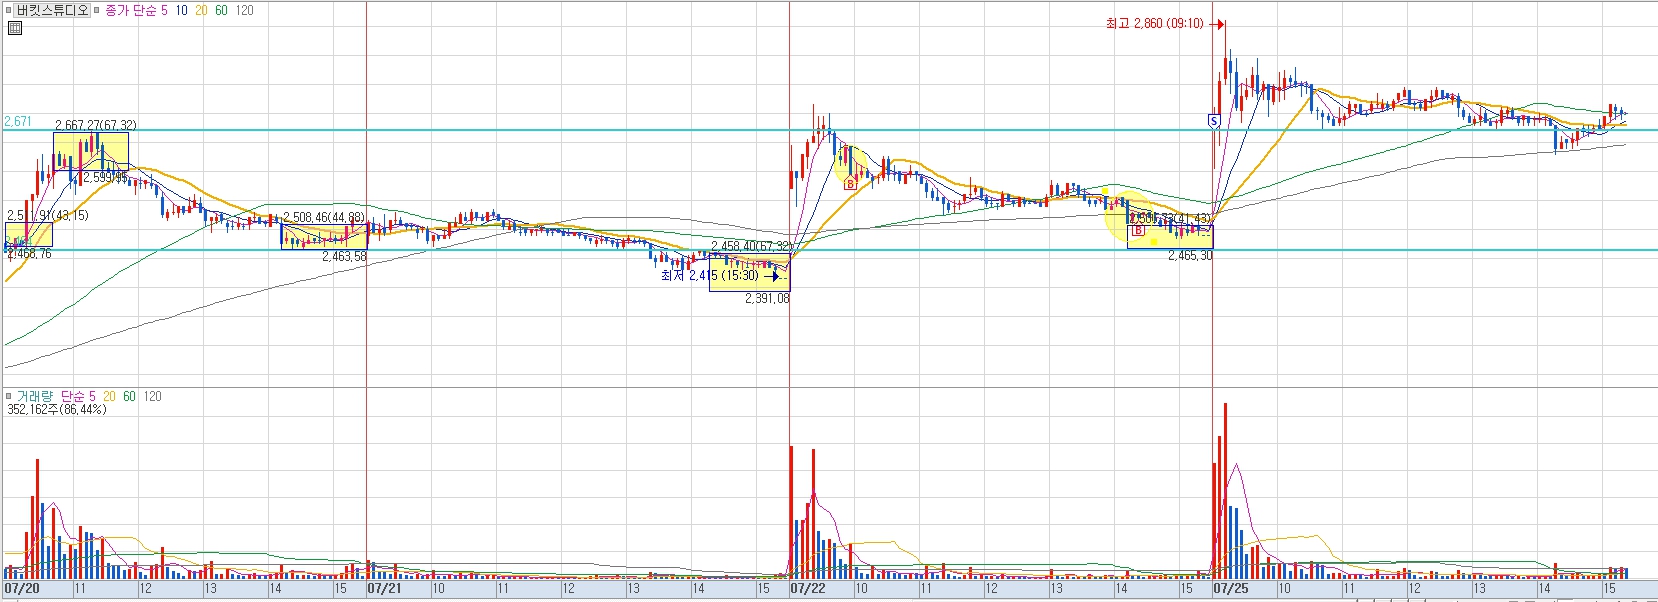Image resolution: width=1658 pixels, height=602 pixels.
Task: Click the yellow highlighted box labeled 2,508.46(44.88)
Action: pos(324,236)
